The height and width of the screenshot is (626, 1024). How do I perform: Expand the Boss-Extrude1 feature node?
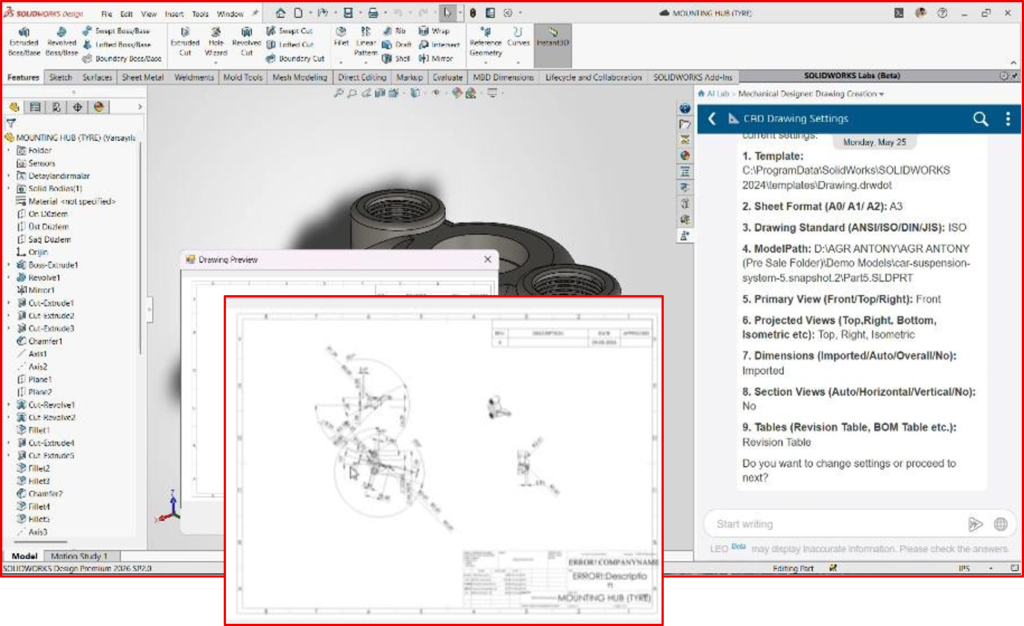pyautogui.click(x=9, y=265)
